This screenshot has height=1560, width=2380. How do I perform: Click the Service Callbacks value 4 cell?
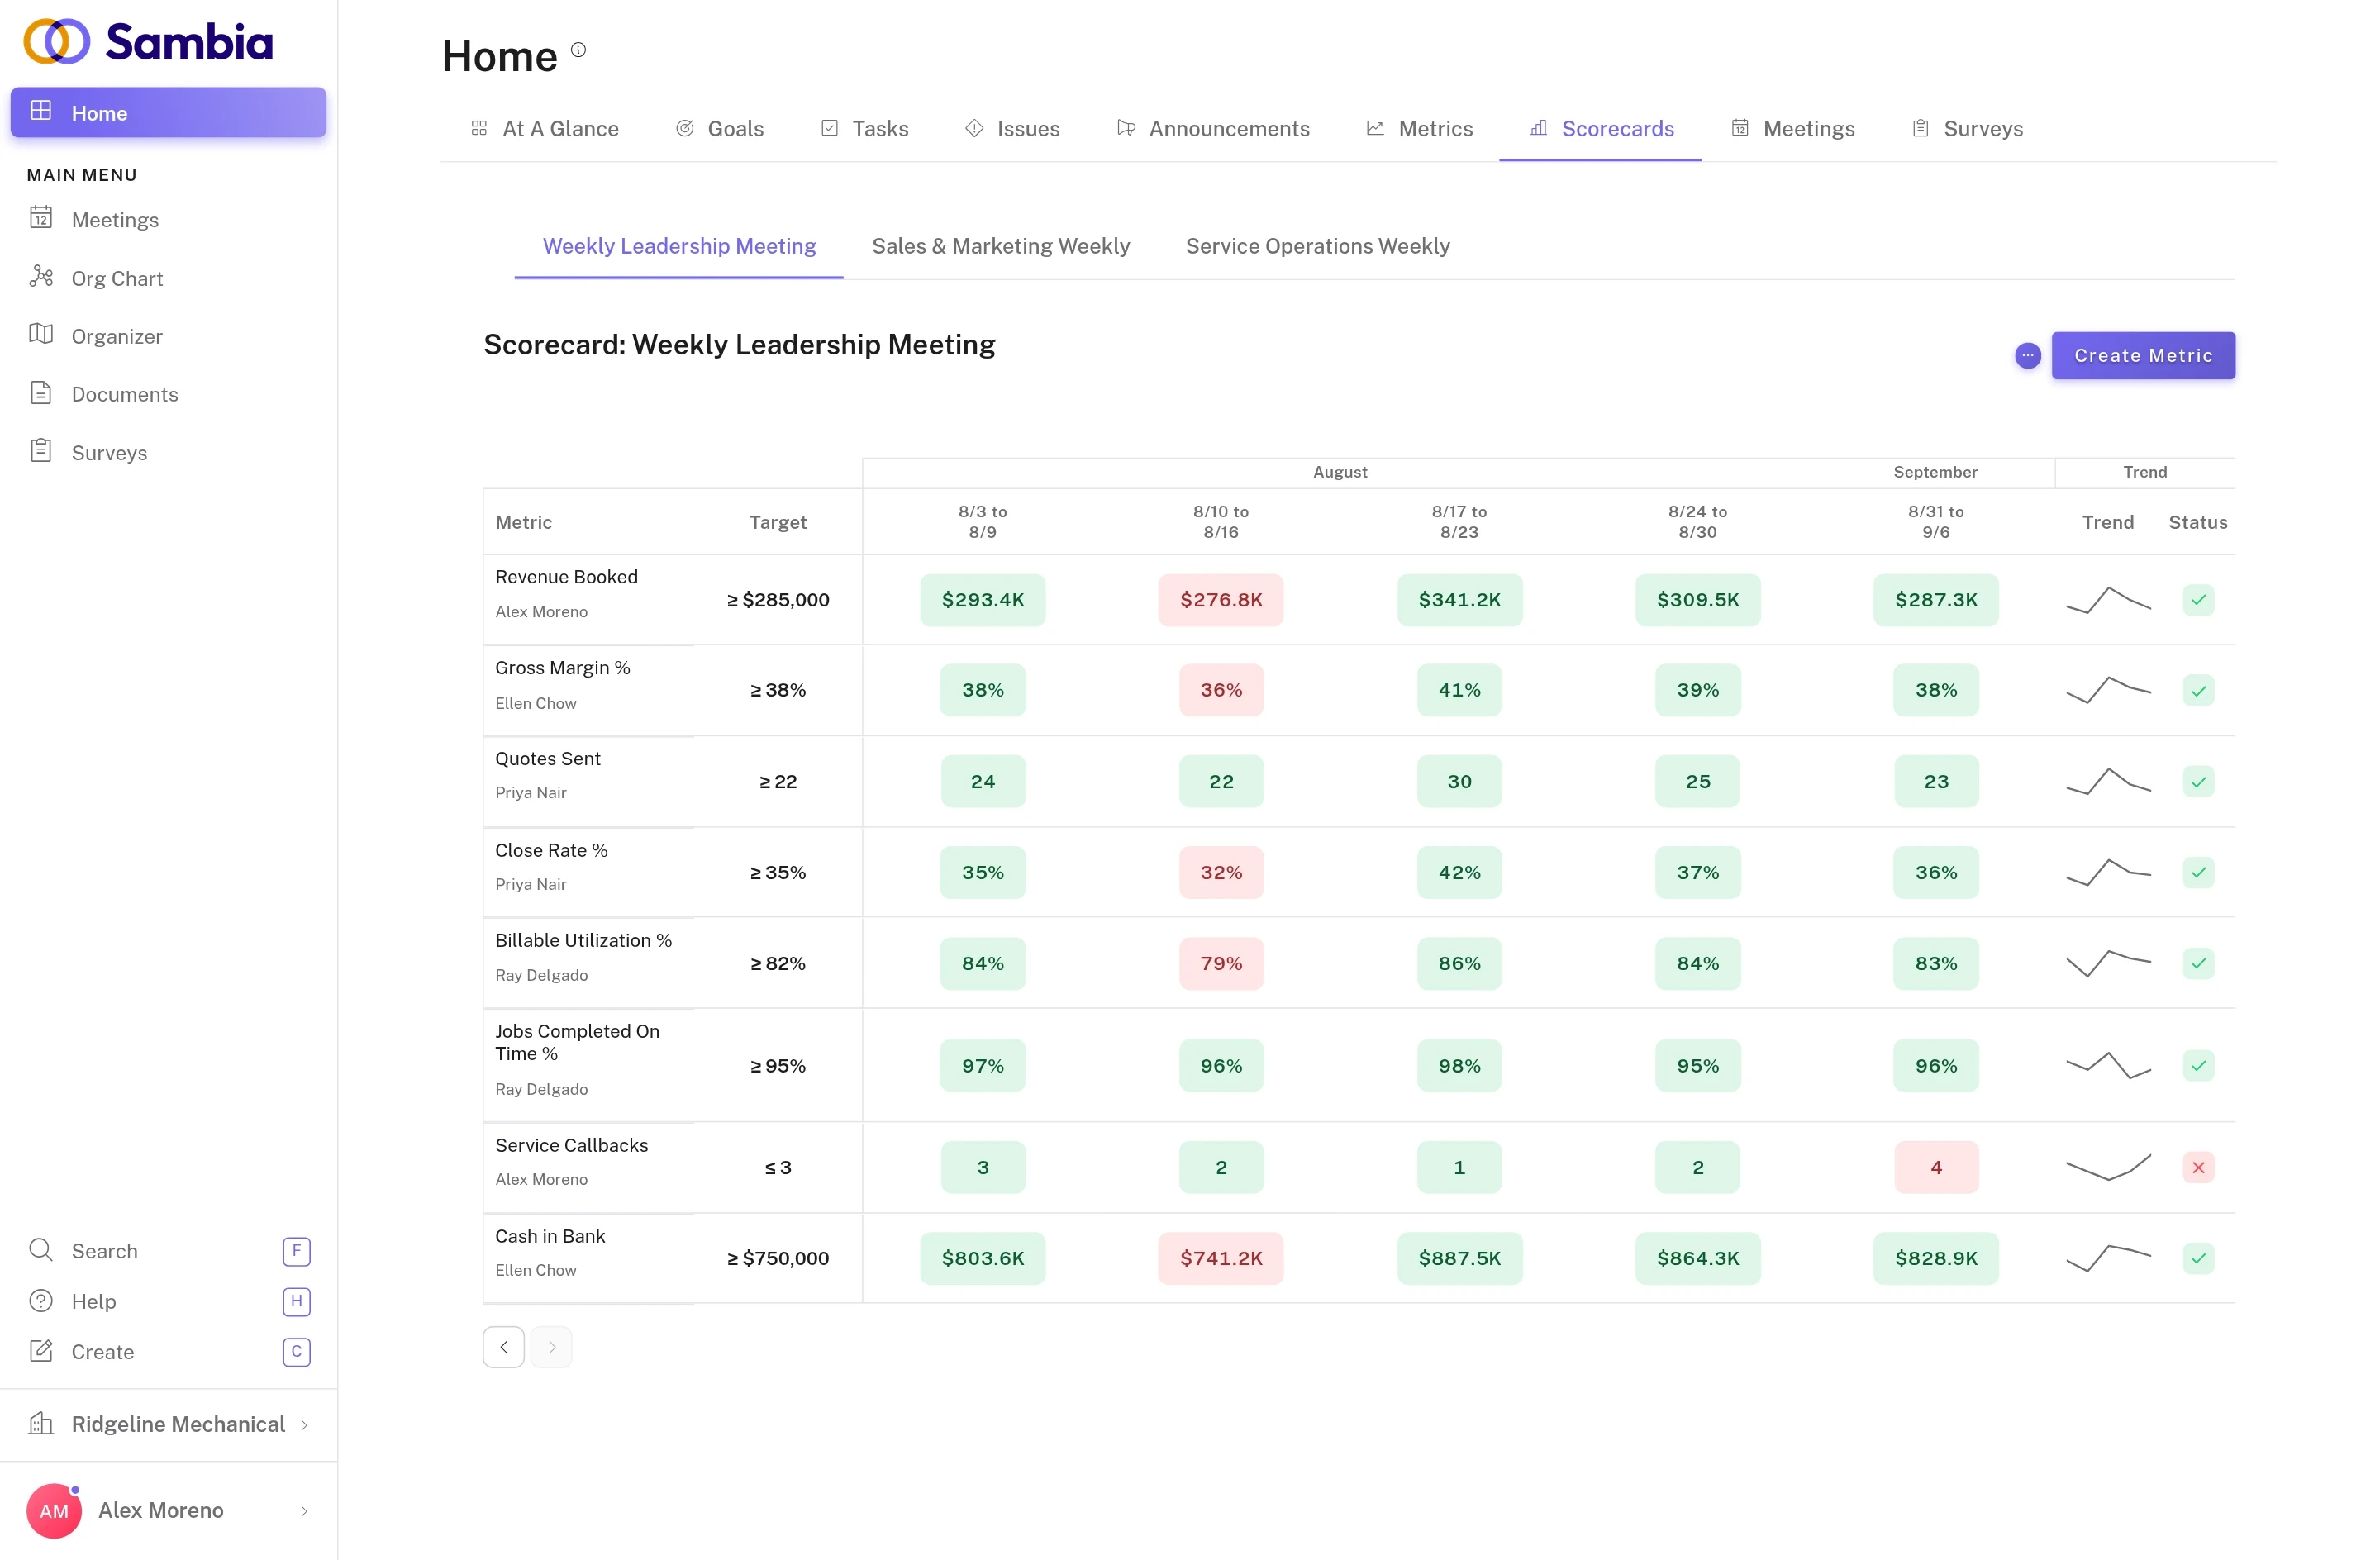click(1936, 1167)
